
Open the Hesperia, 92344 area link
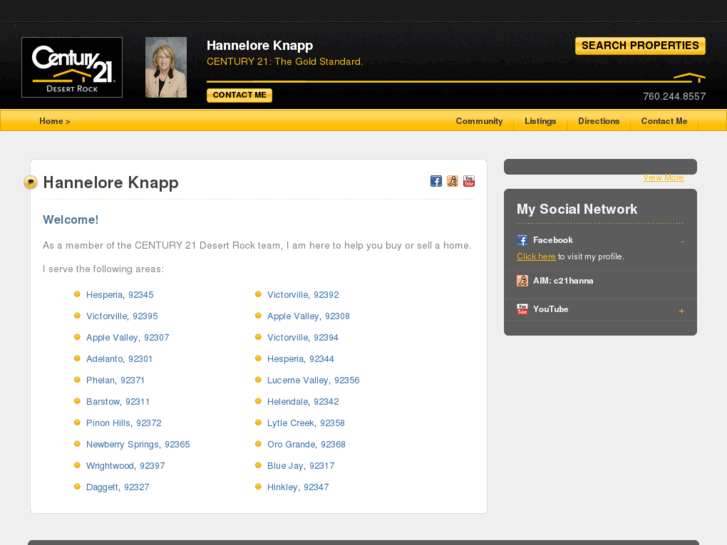pos(300,359)
